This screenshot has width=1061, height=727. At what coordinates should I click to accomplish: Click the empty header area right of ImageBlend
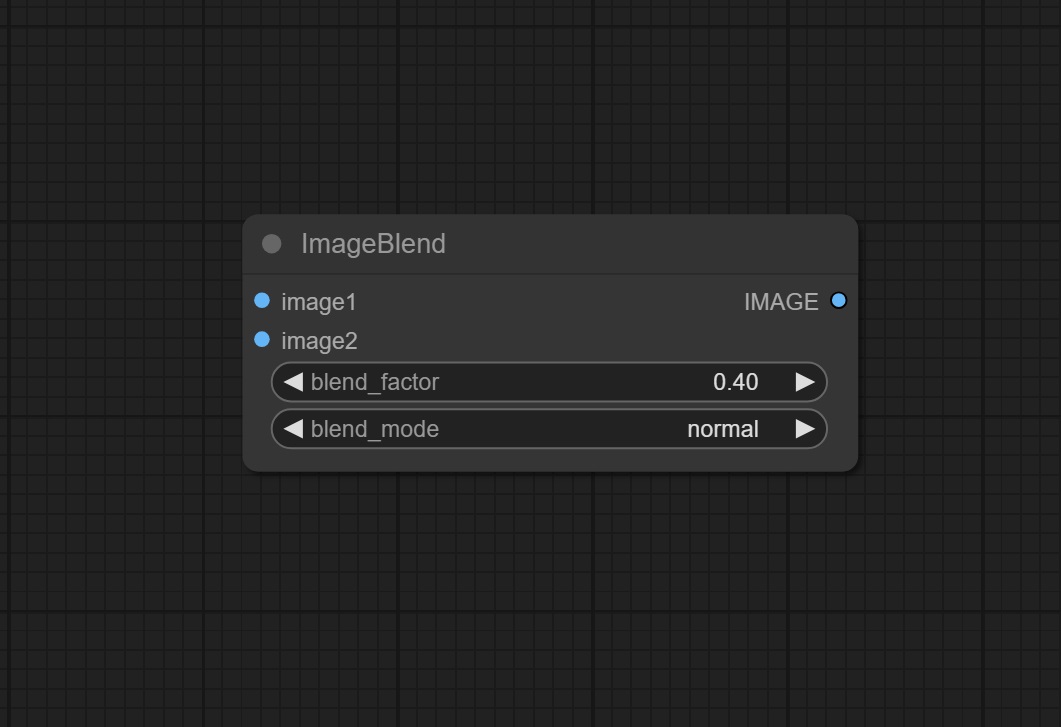(x=650, y=244)
